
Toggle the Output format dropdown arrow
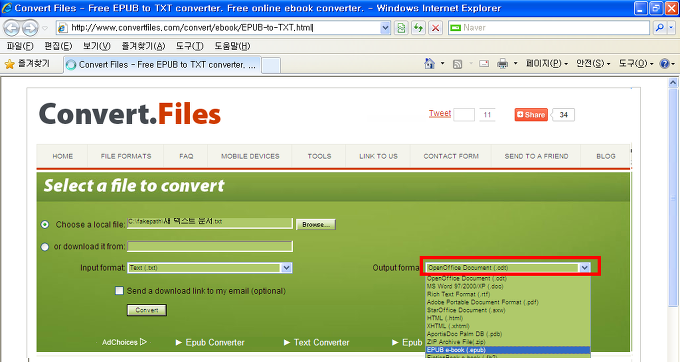click(x=585, y=267)
